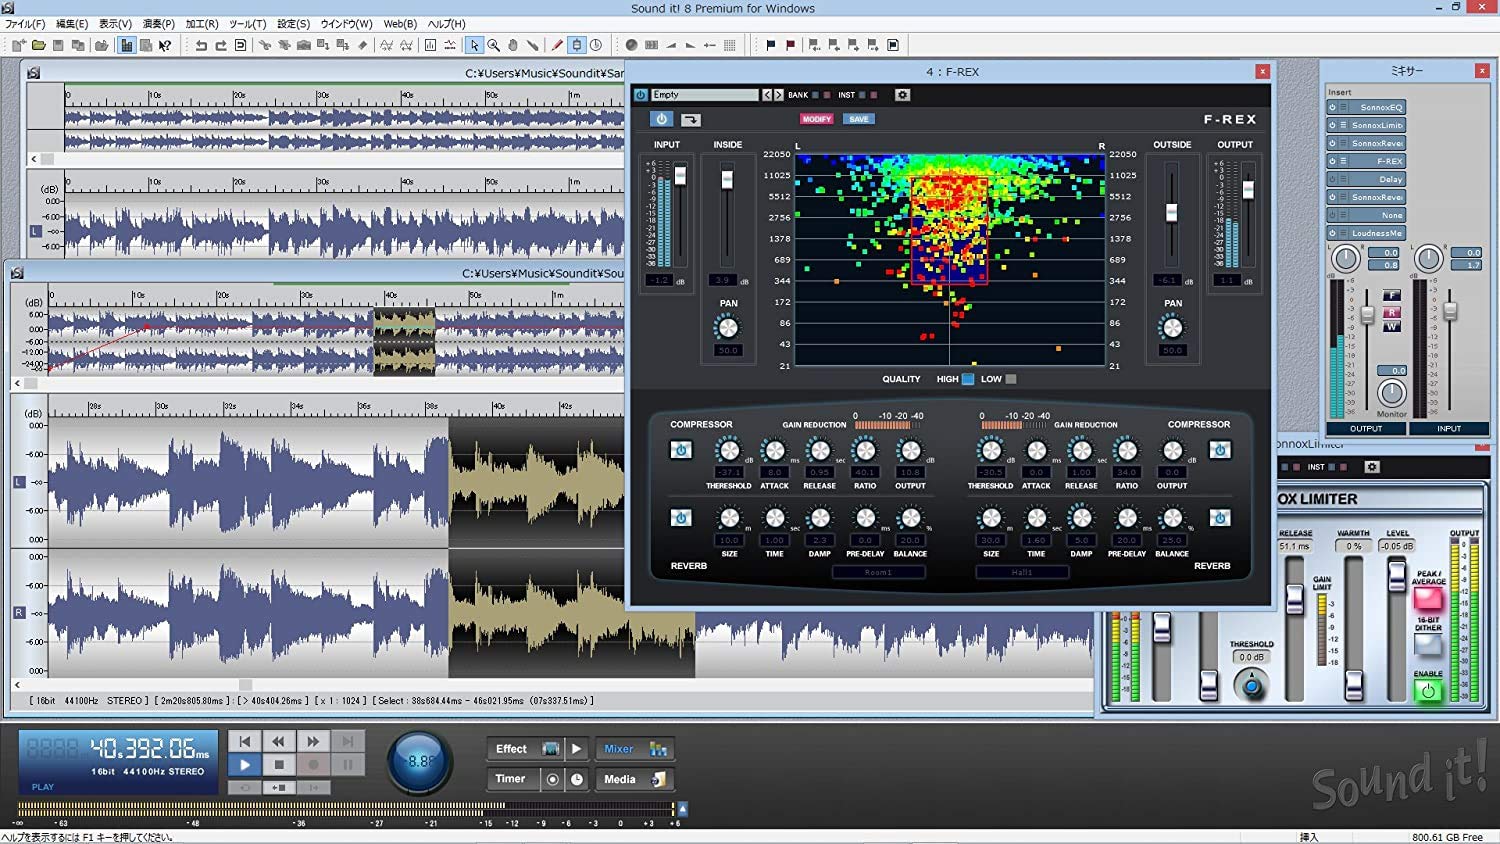Click the MODIFY button in F-REX
1500x844 pixels.
(817, 118)
